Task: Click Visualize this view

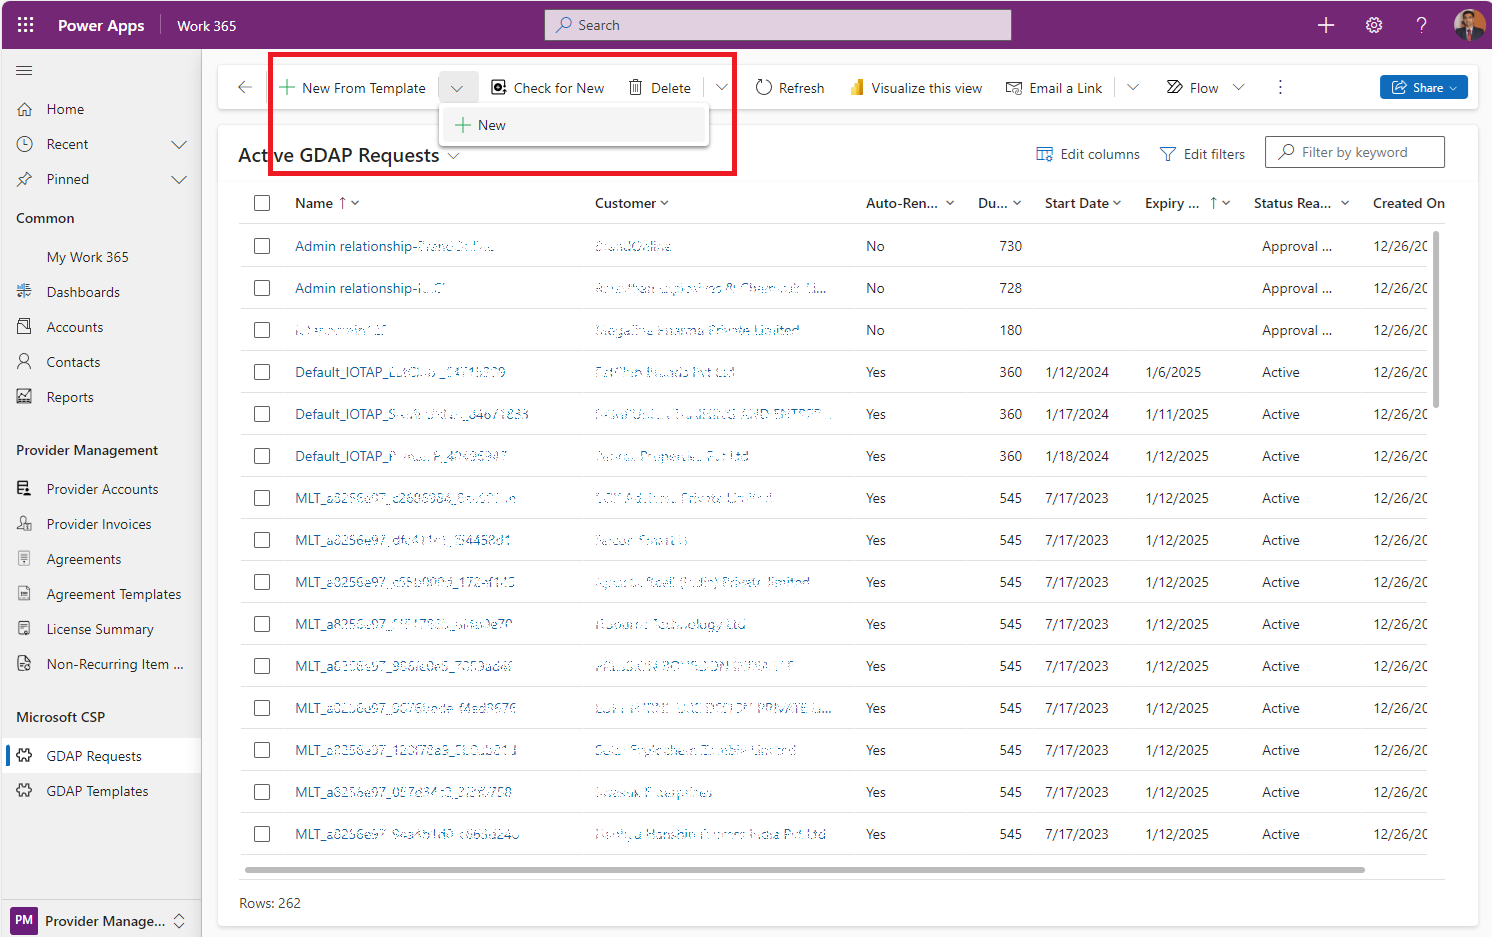Action: pos(916,88)
